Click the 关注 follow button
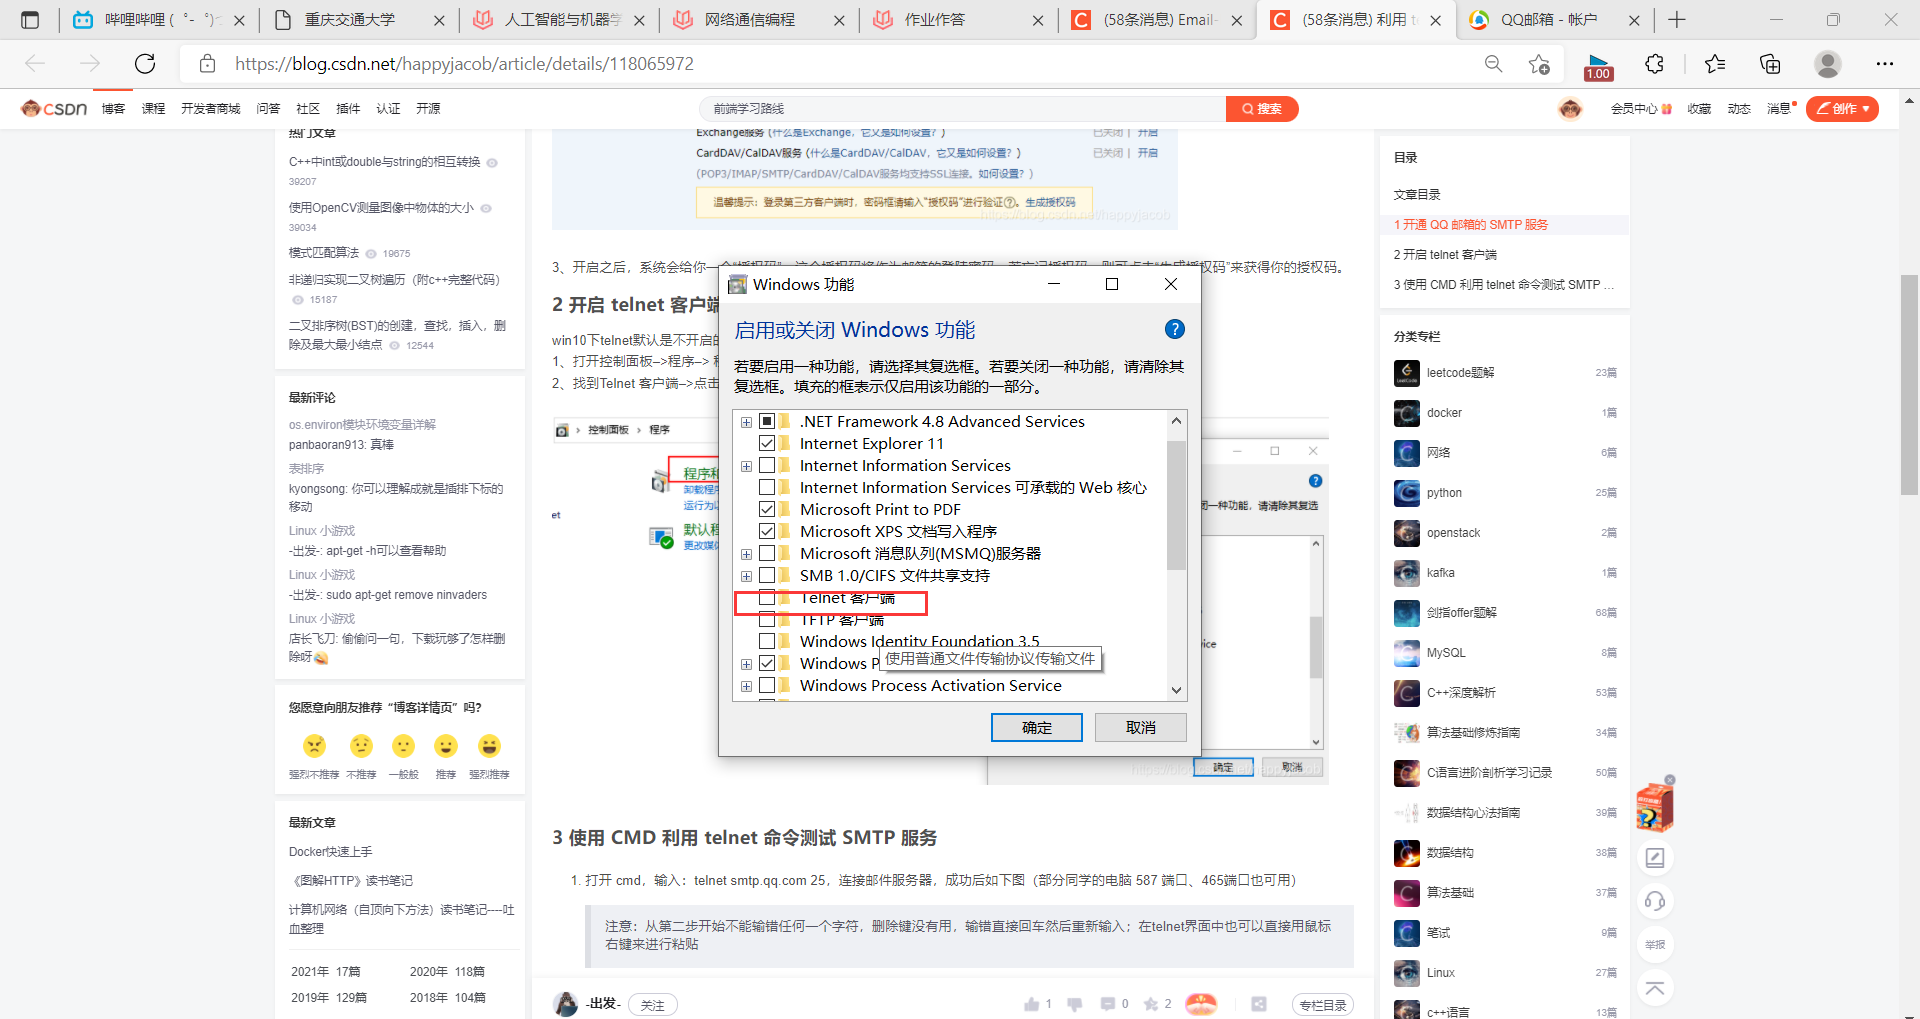The width and height of the screenshot is (1920, 1019). coord(653,1005)
